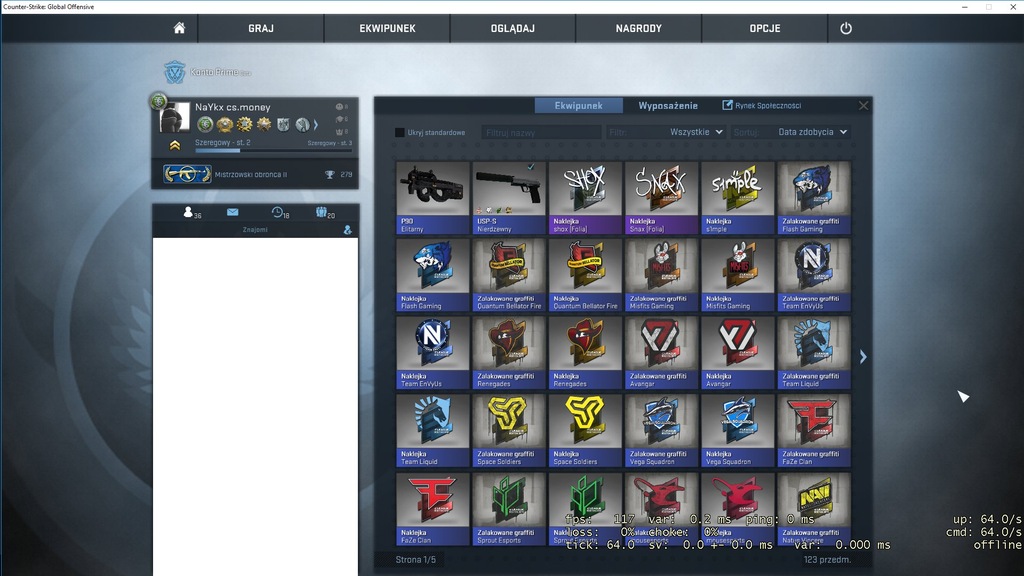Open the OGLĄDAJ menu

coord(513,28)
